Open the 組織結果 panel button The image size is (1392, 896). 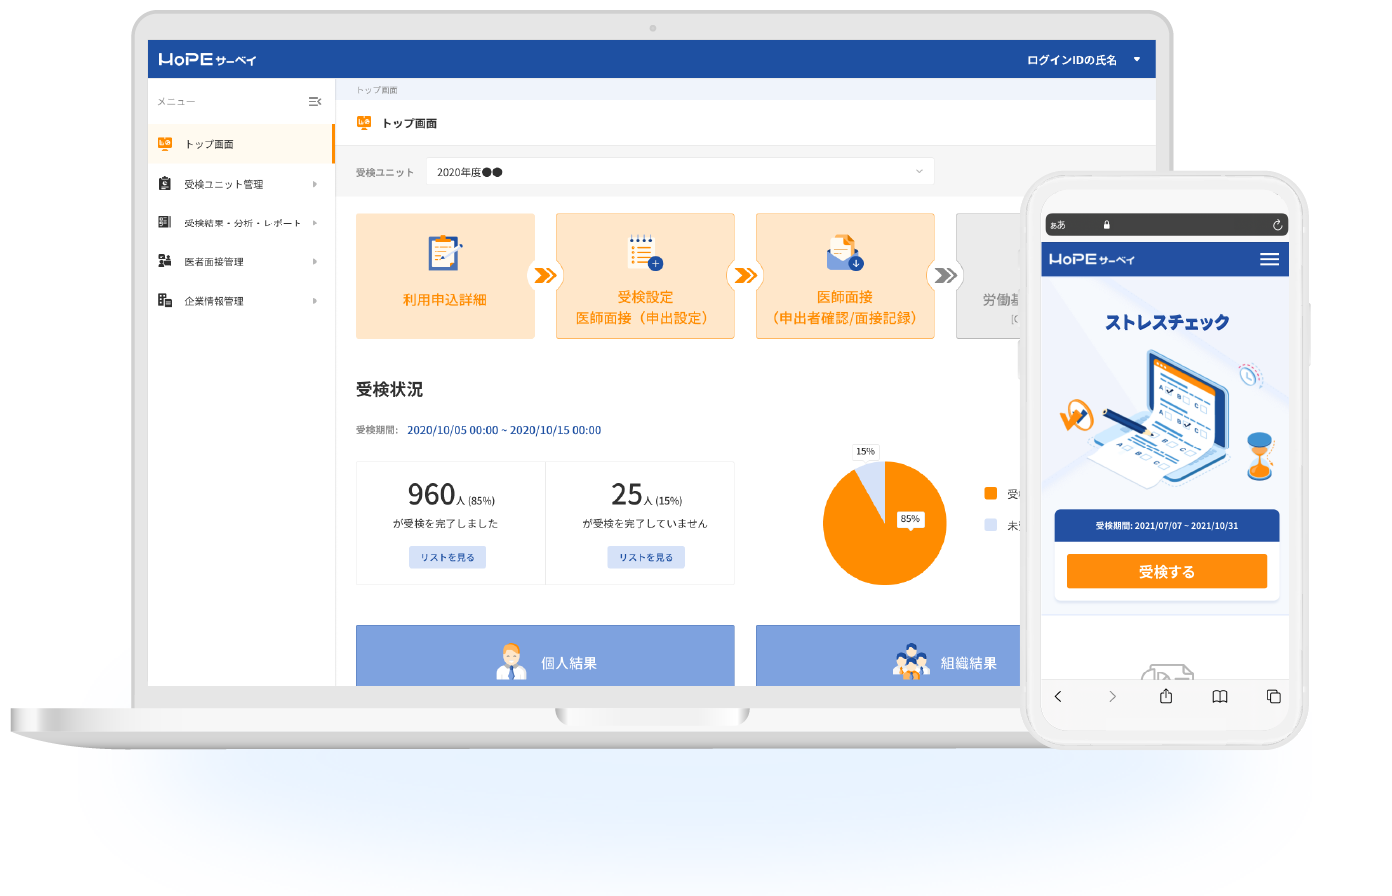point(888,656)
